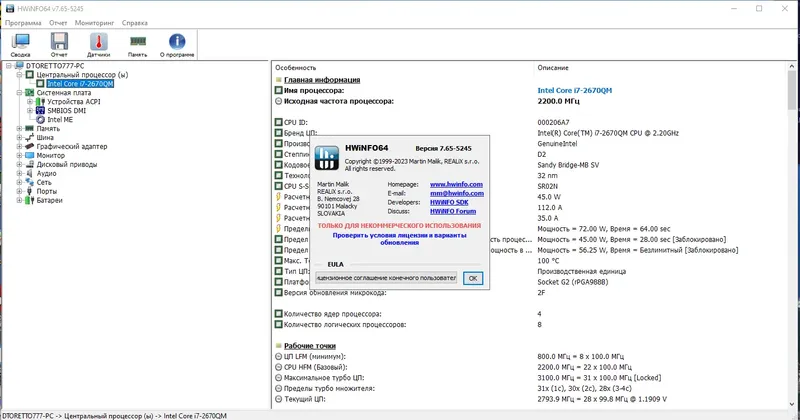Open the Справка menu
The width and height of the screenshot is (800, 420).
pos(135,23)
